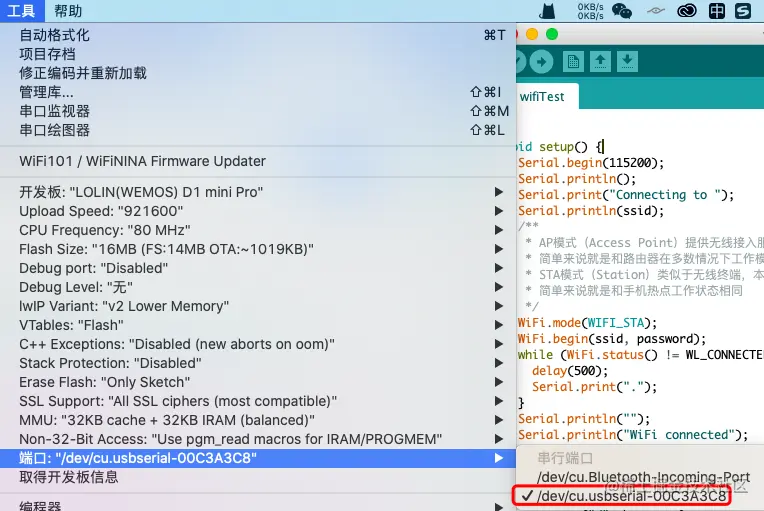Viewport: 764px width, 511px height.
Task: Expand Erase Flash Only Sketch submenu
Action: tap(258, 382)
